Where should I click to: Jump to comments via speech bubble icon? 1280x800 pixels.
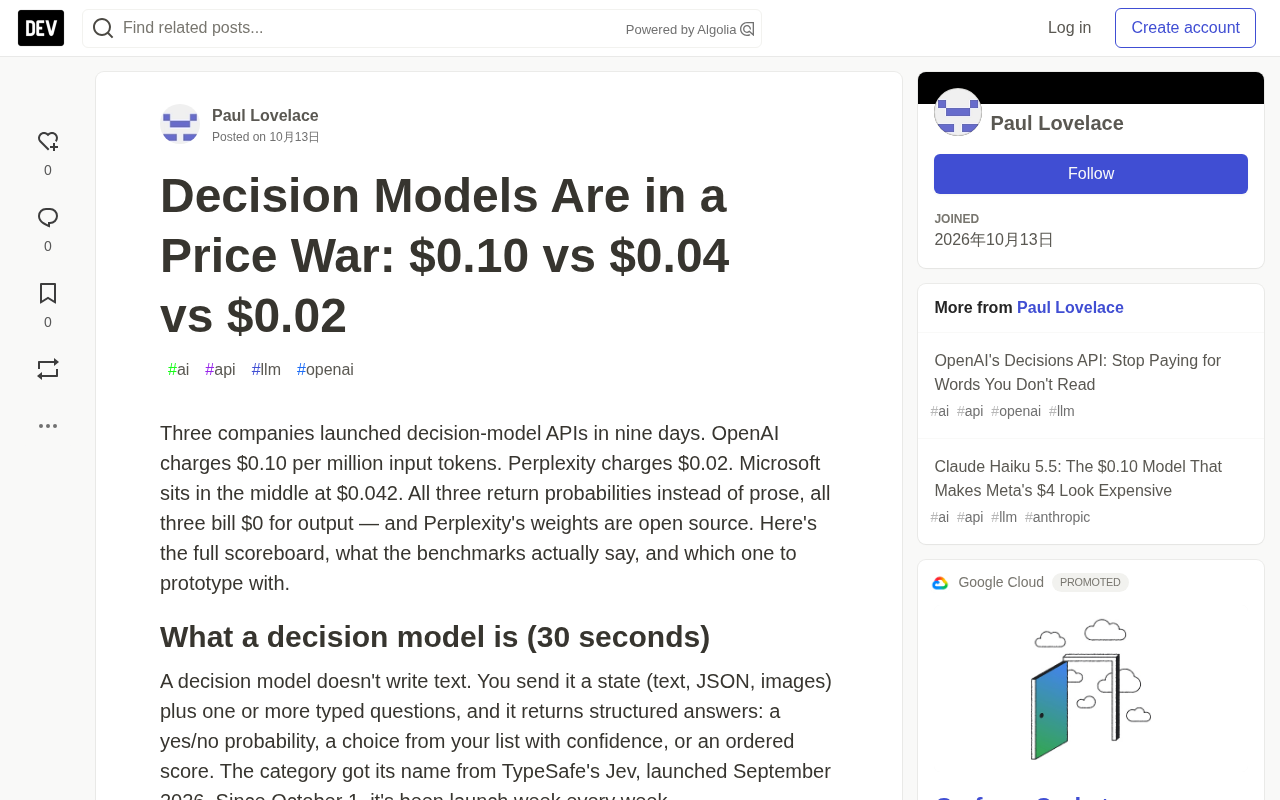click(48, 218)
